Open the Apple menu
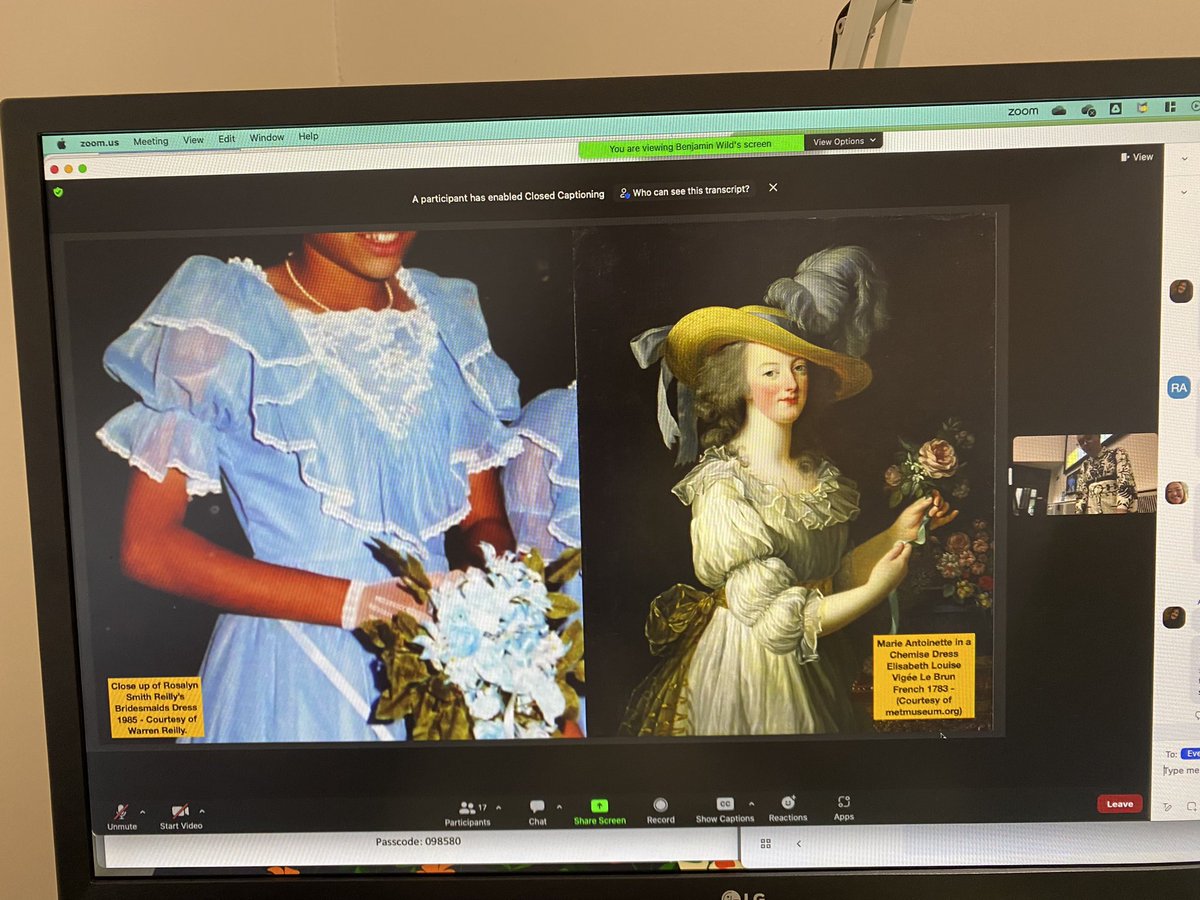The height and width of the screenshot is (900, 1200). [60, 143]
